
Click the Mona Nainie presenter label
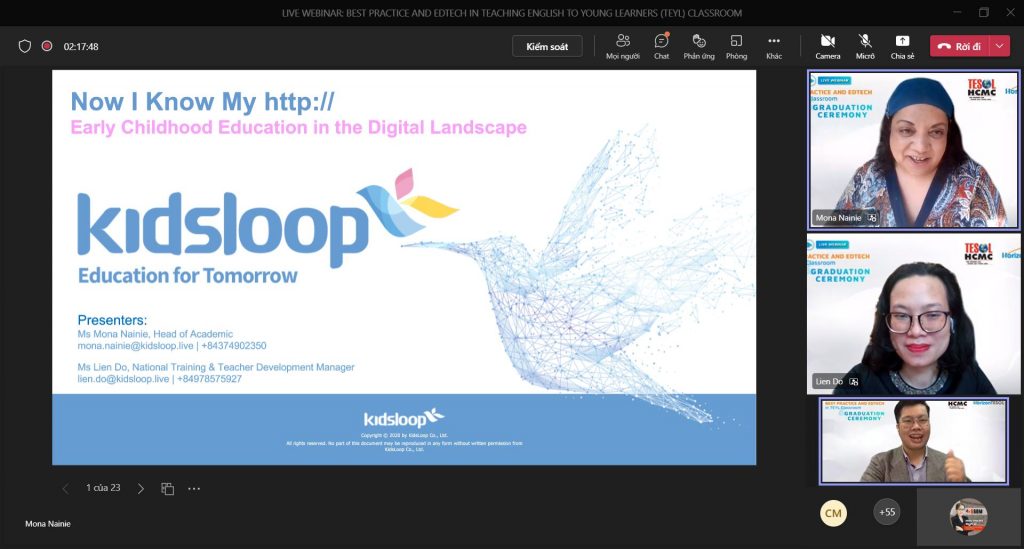point(48,524)
